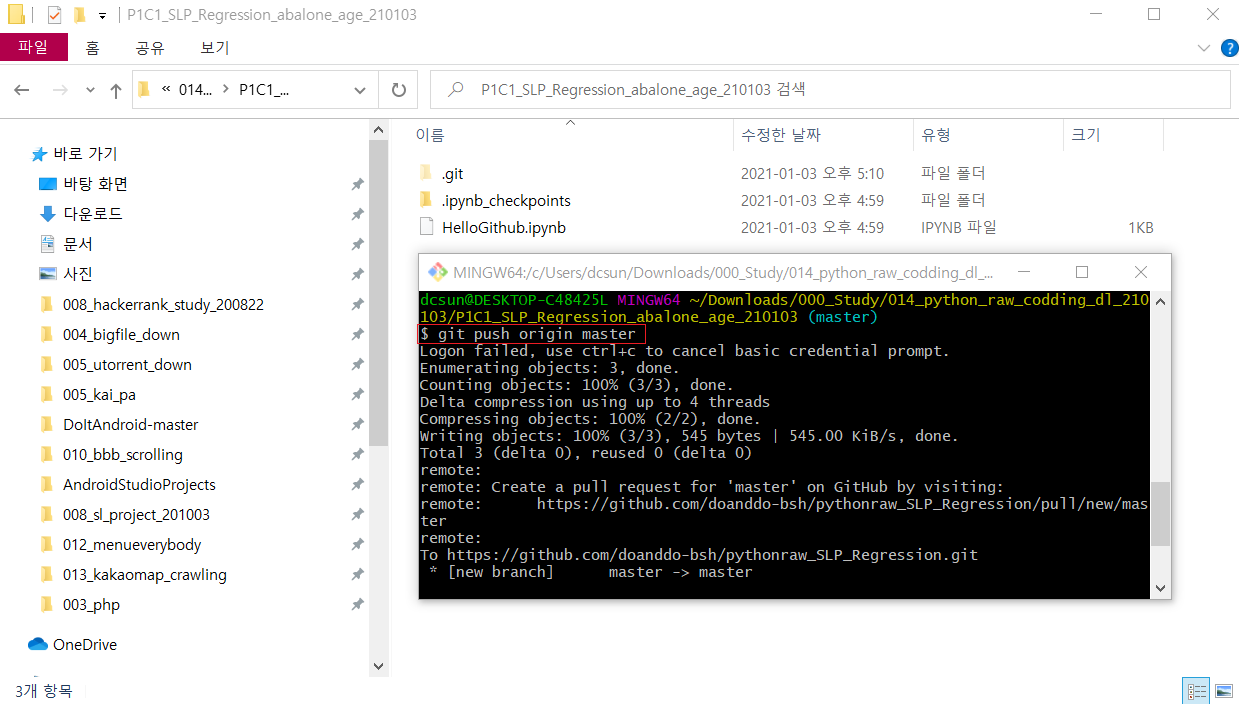Screen dimensions: 1239x704
Task: Select OneDrive in navigation pane
Action: 85,644
